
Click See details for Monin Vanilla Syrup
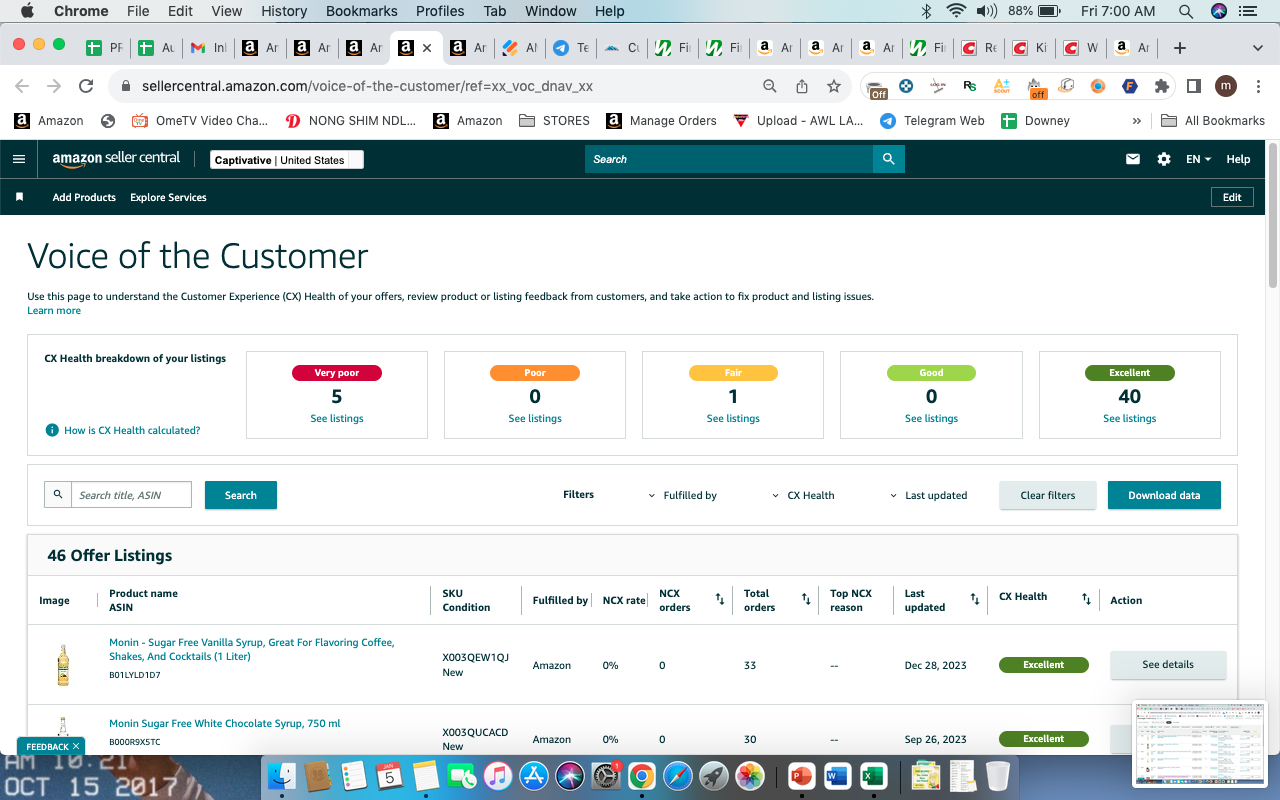1168,665
